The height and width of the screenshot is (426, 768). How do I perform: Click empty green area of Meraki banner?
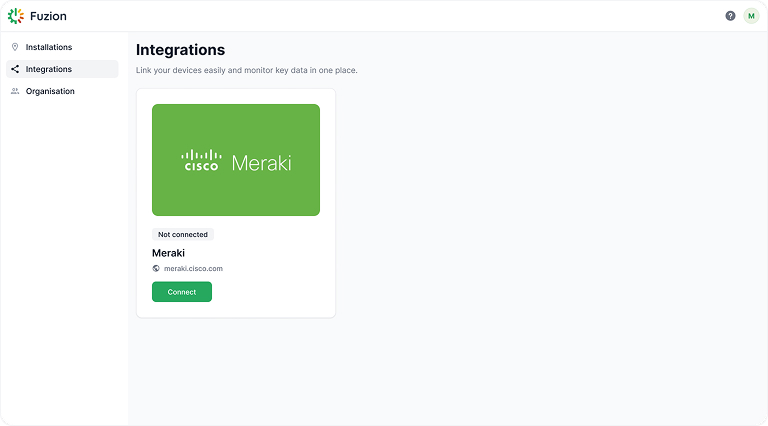click(x=236, y=195)
